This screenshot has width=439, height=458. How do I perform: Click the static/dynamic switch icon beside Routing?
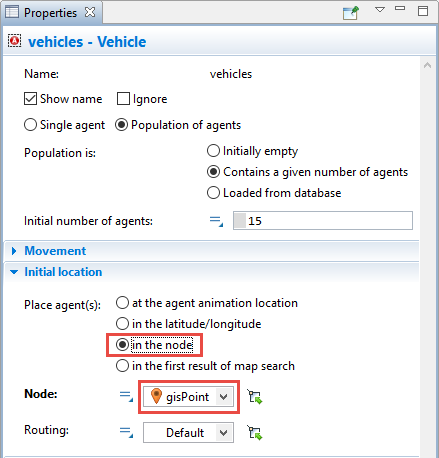click(x=126, y=432)
